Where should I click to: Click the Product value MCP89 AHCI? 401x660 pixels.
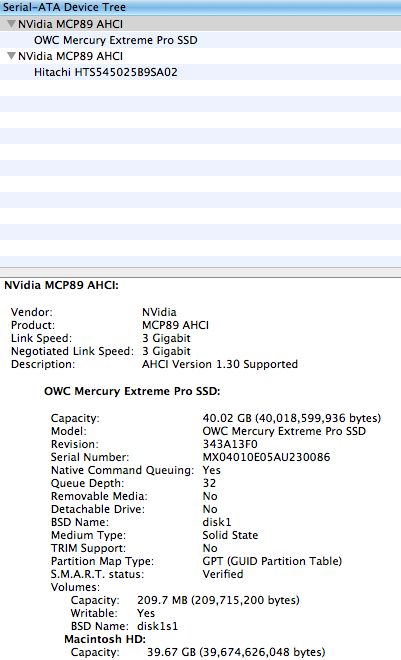coord(175,325)
